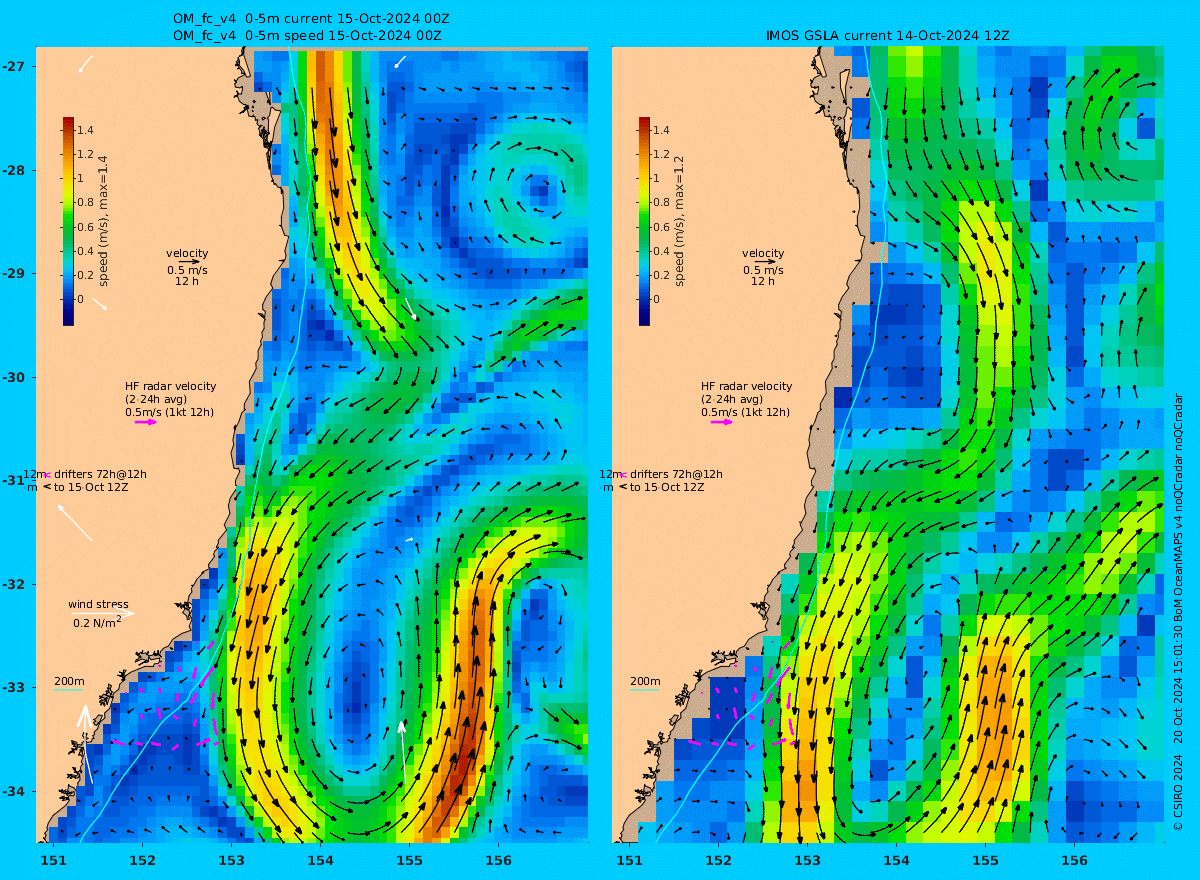The height and width of the screenshot is (880, 1200).
Task: Click the black velocity scale arrow in IMOS GSLA legend
Action: (x=764, y=261)
